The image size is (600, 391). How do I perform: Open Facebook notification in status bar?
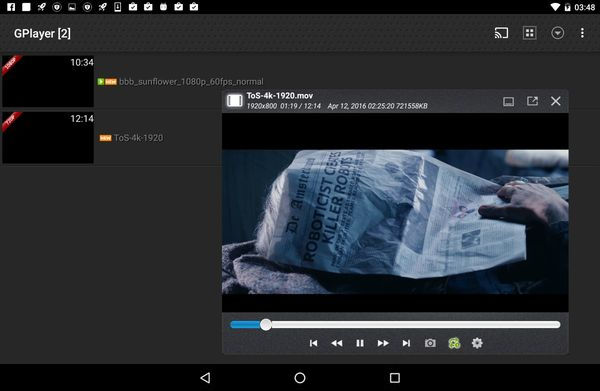(x=11, y=7)
